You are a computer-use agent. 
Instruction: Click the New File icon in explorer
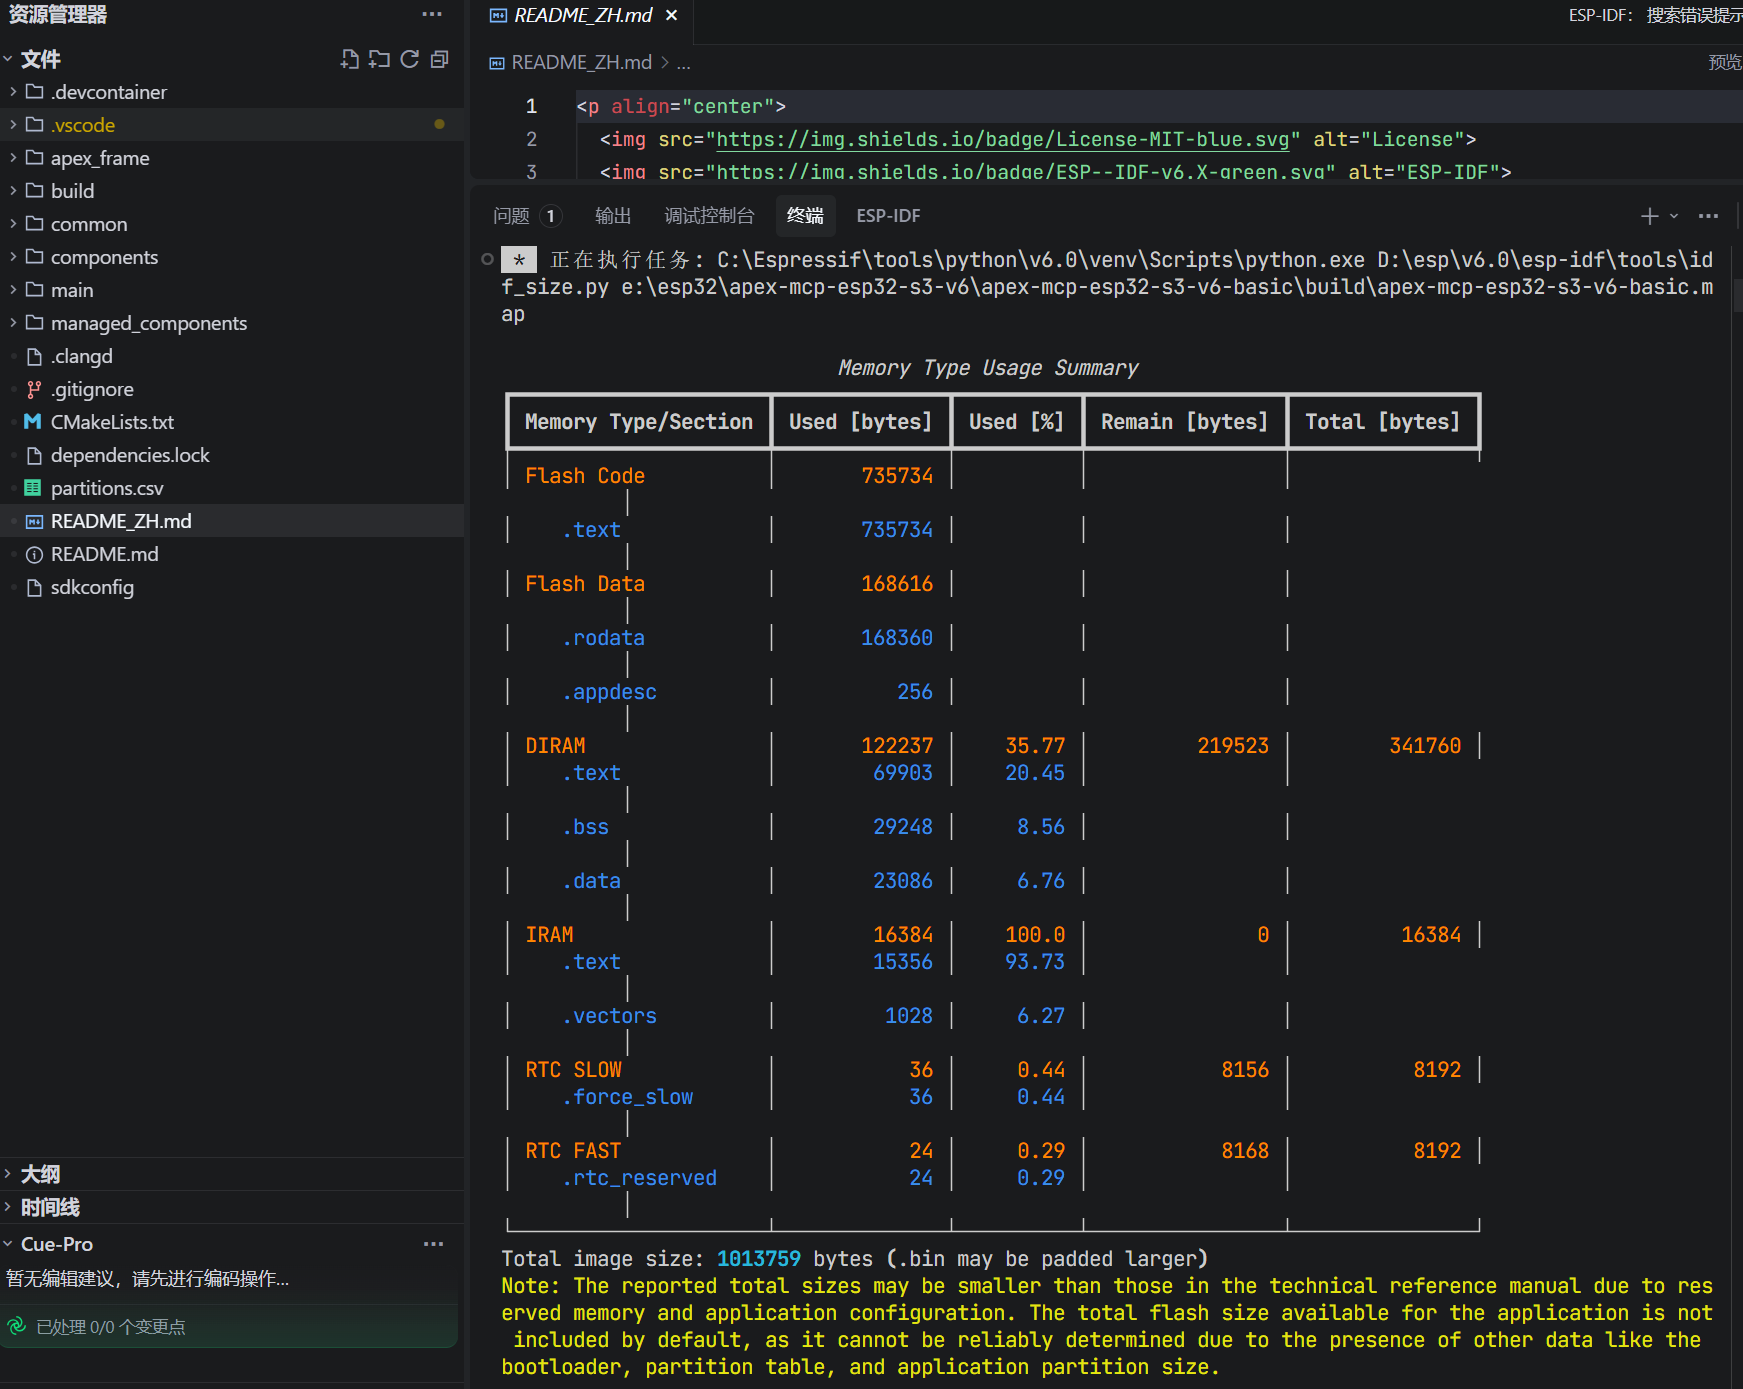click(x=349, y=59)
